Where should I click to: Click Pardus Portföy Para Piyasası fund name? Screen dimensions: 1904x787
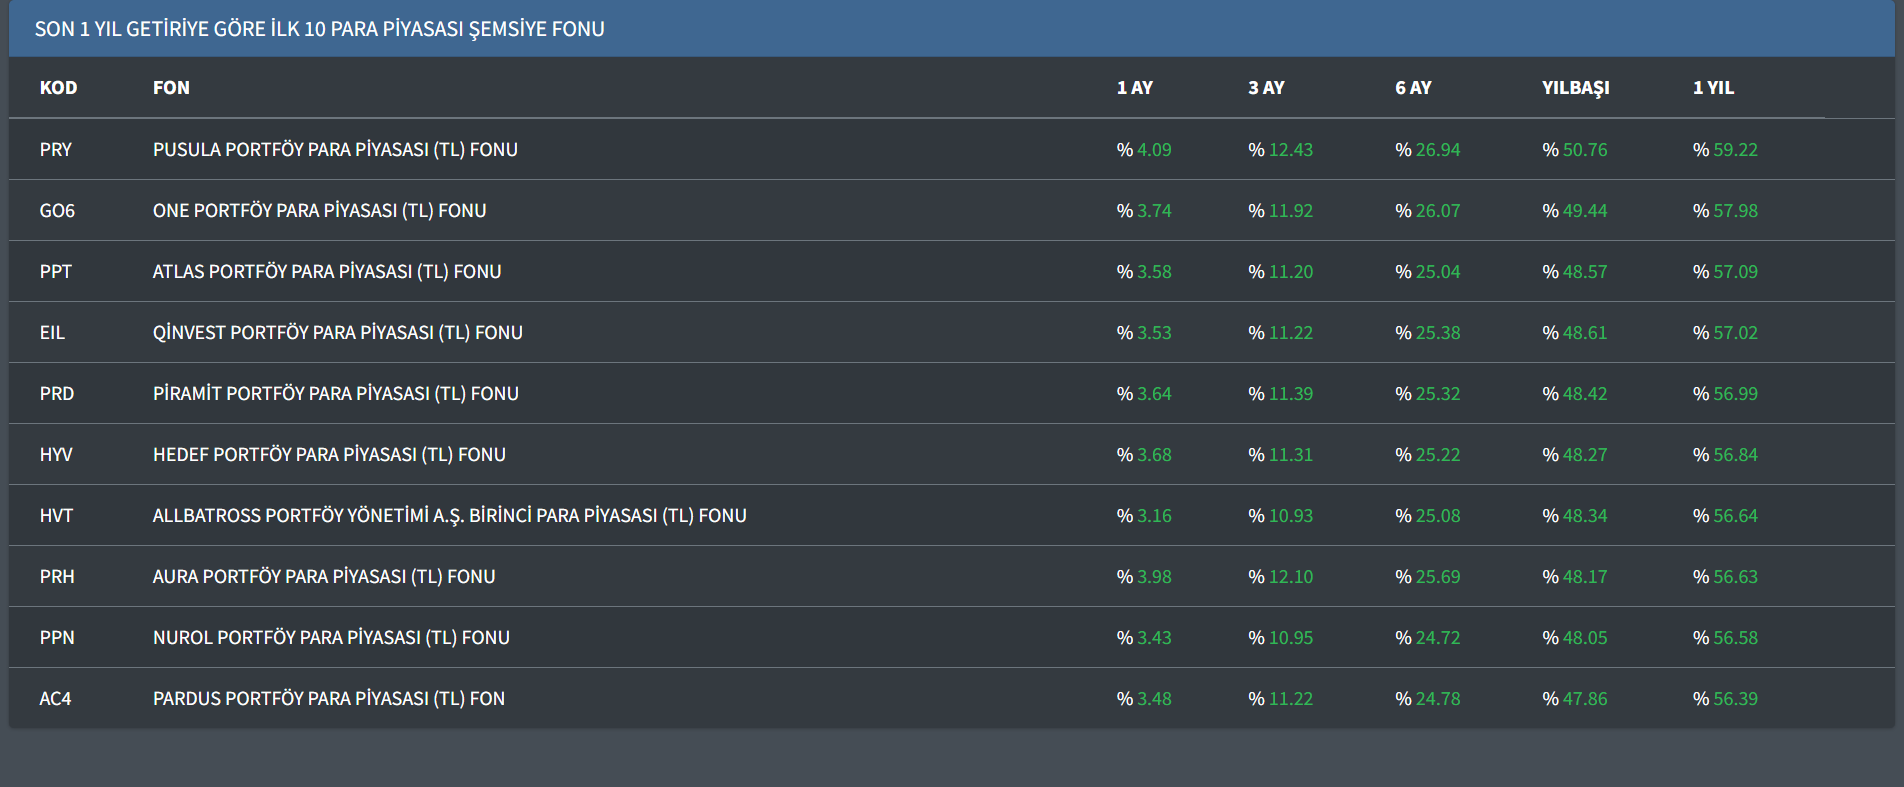328,699
